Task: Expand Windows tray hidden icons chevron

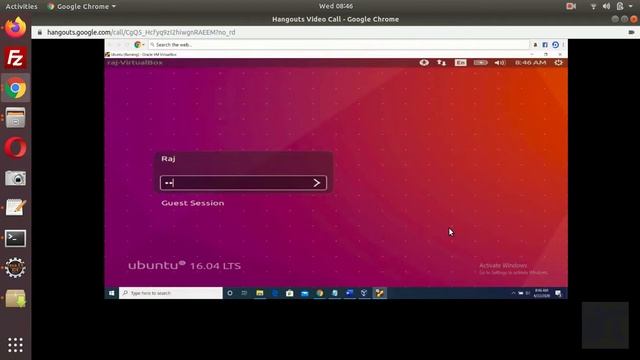Action: [x=513, y=293]
